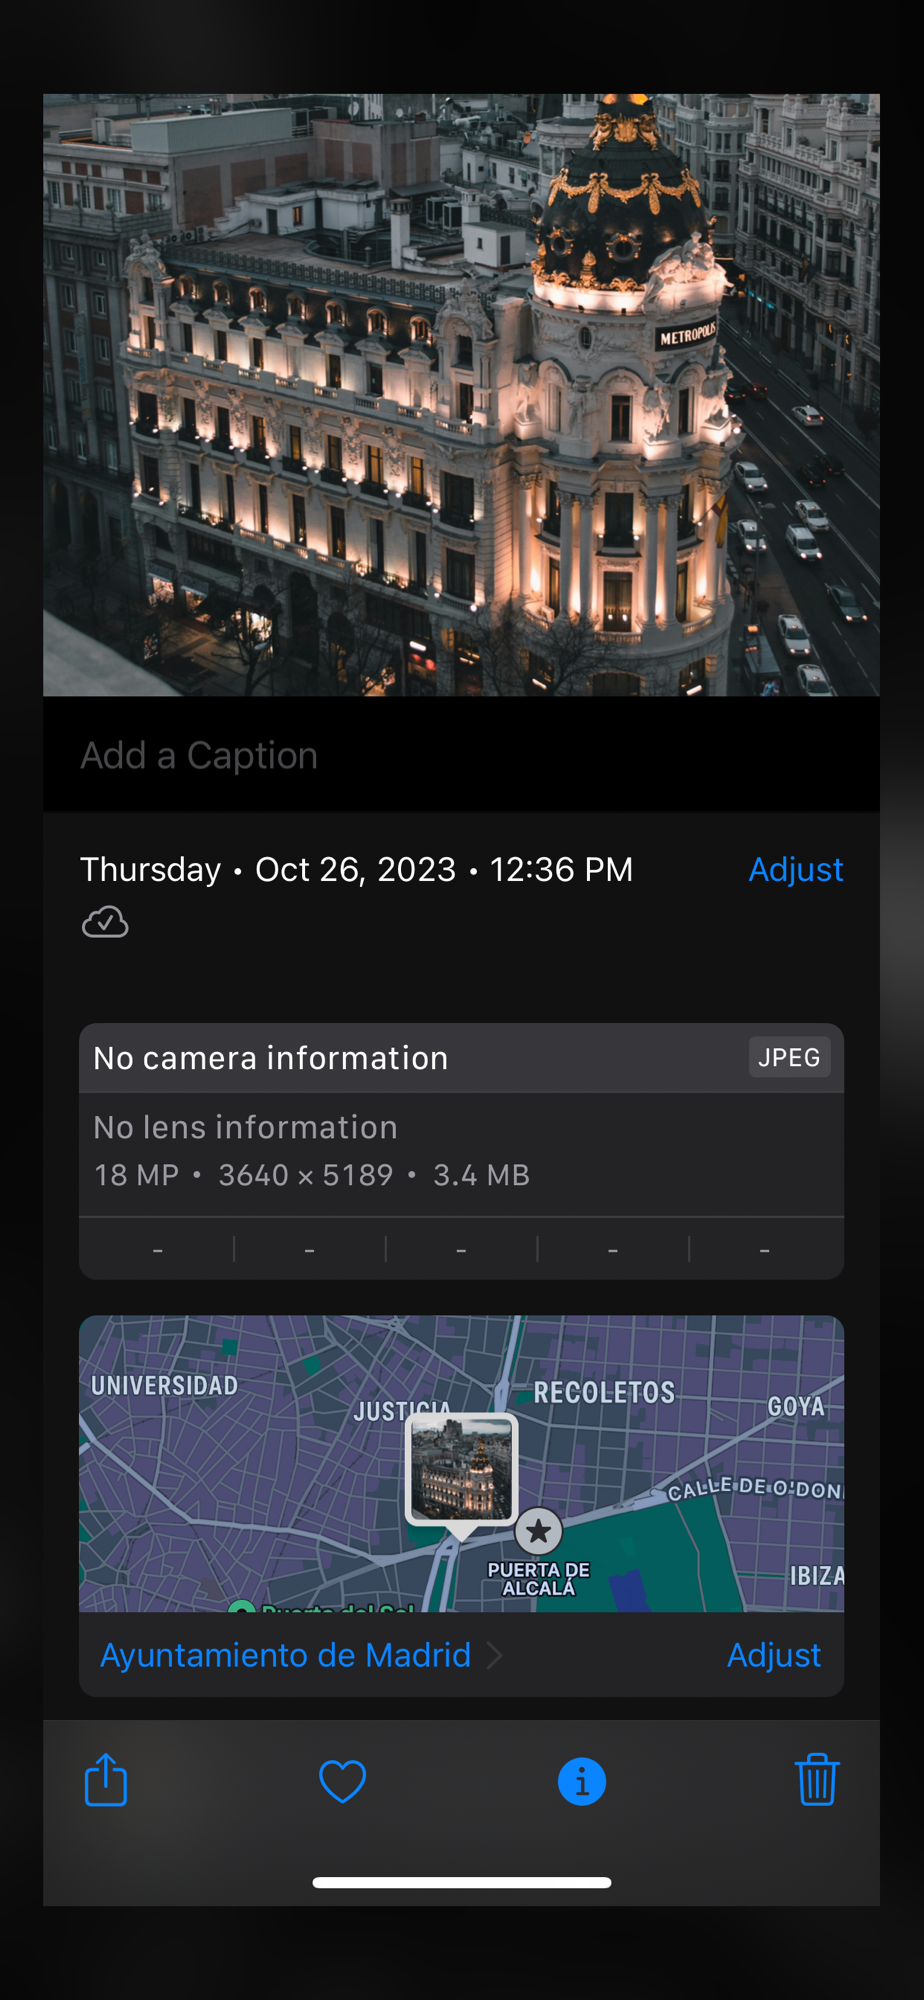
Task: Tap the PUERTA DE ALCALÁ map label
Action: [539, 1579]
